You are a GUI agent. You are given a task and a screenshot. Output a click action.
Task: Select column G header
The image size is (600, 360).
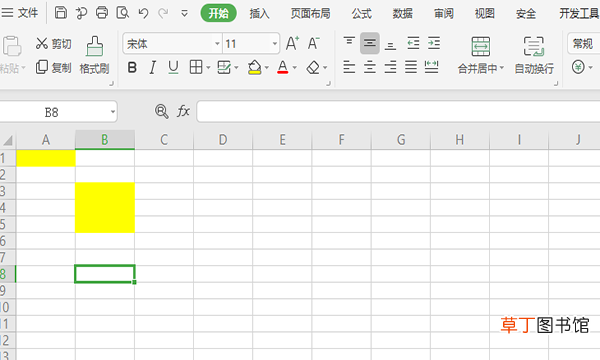pos(401,140)
